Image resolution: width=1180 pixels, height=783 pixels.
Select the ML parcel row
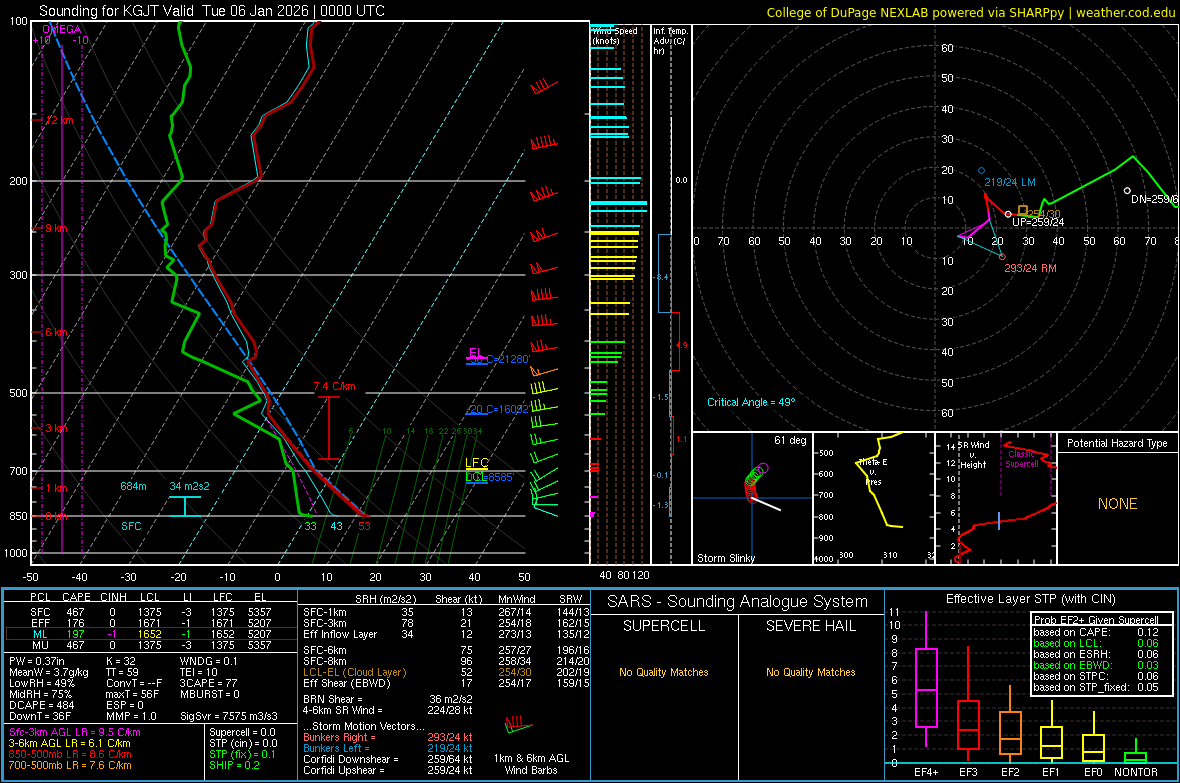[151, 634]
